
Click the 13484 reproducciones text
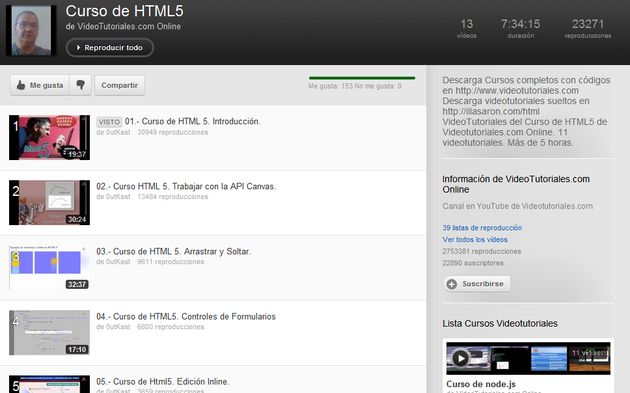pyautogui.click(x=172, y=197)
